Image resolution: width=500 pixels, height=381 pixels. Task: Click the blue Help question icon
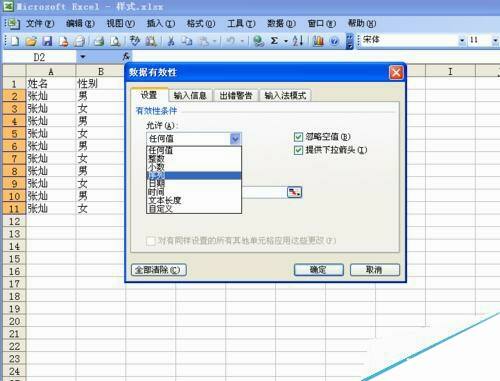pyautogui.click(x=334, y=41)
